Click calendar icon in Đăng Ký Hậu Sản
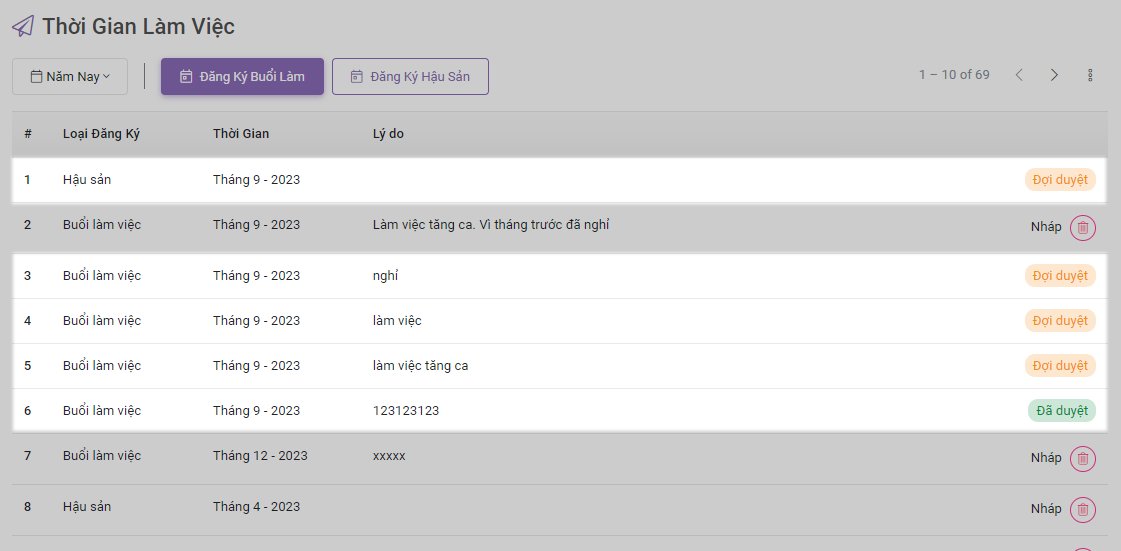 click(x=356, y=77)
